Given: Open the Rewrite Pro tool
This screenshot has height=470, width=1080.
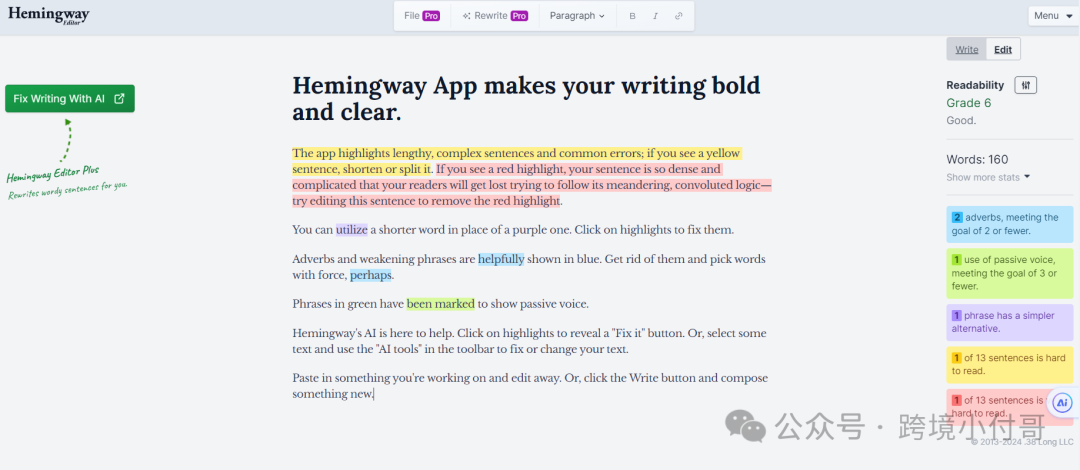Looking at the screenshot, I should tap(495, 16).
